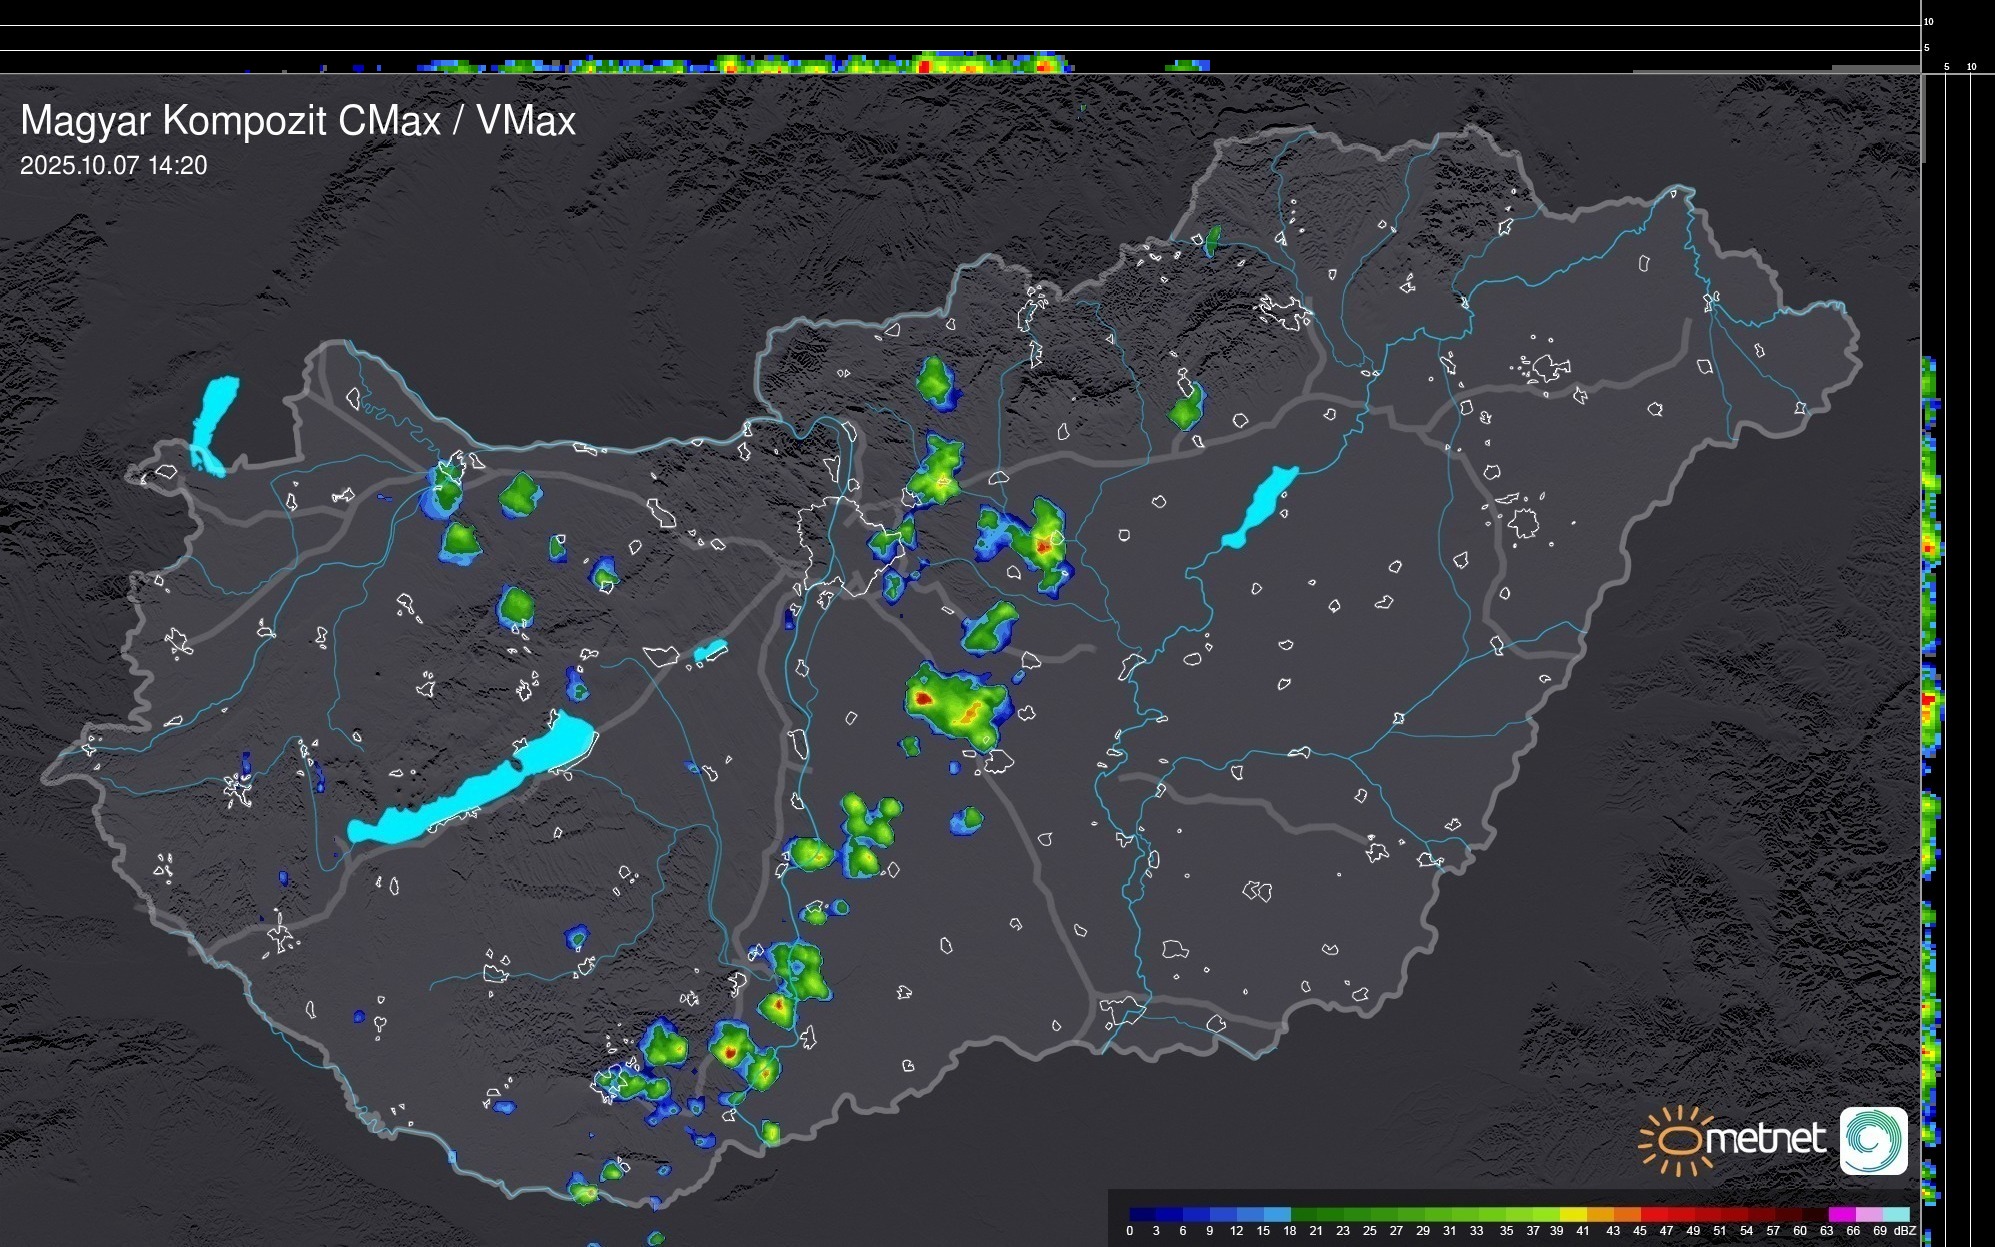Click small Lake Velence northeast of Balaton
The width and height of the screenshot is (1995, 1247).
[710, 651]
